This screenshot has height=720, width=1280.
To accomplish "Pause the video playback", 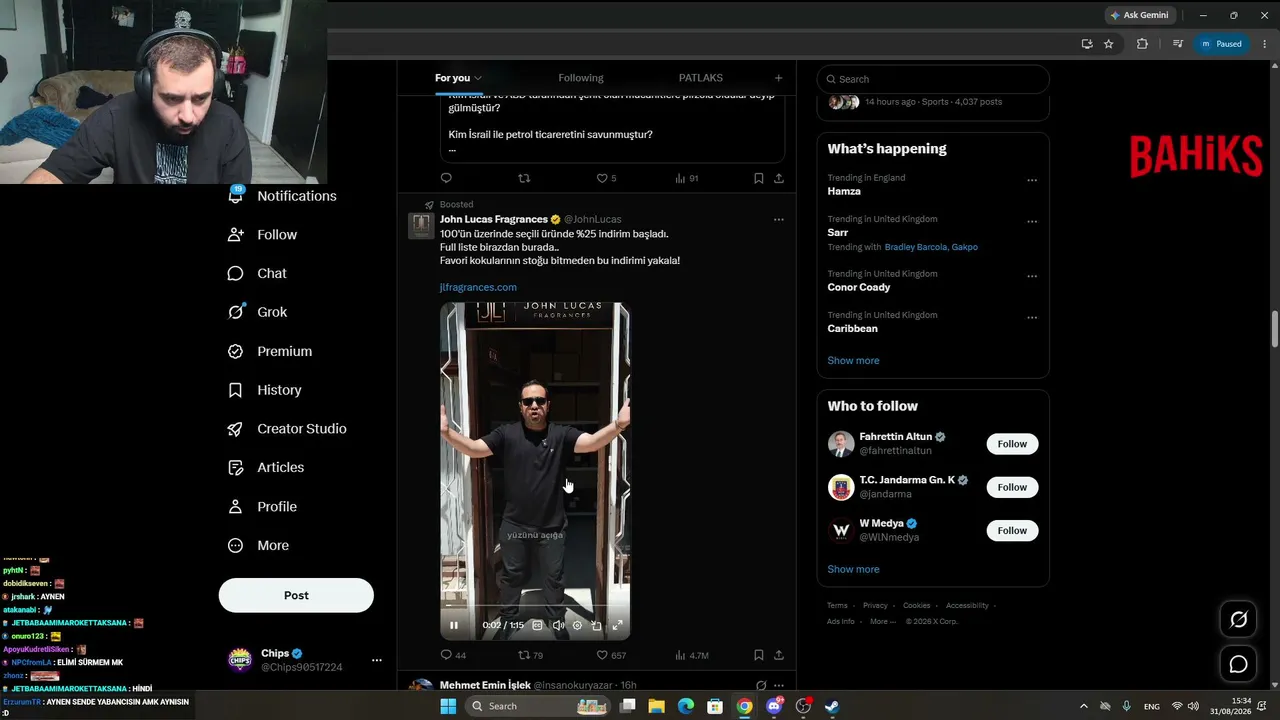I will click(x=454, y=625).
